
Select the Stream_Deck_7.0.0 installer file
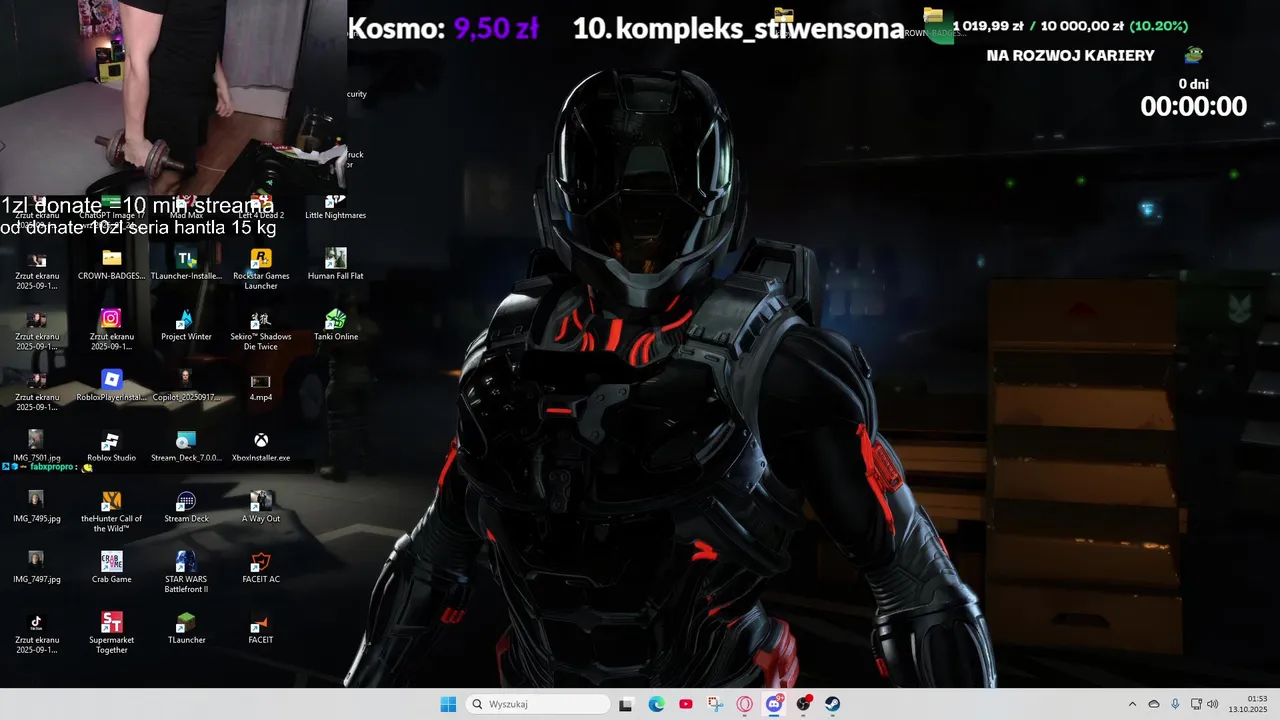(186, 447)
